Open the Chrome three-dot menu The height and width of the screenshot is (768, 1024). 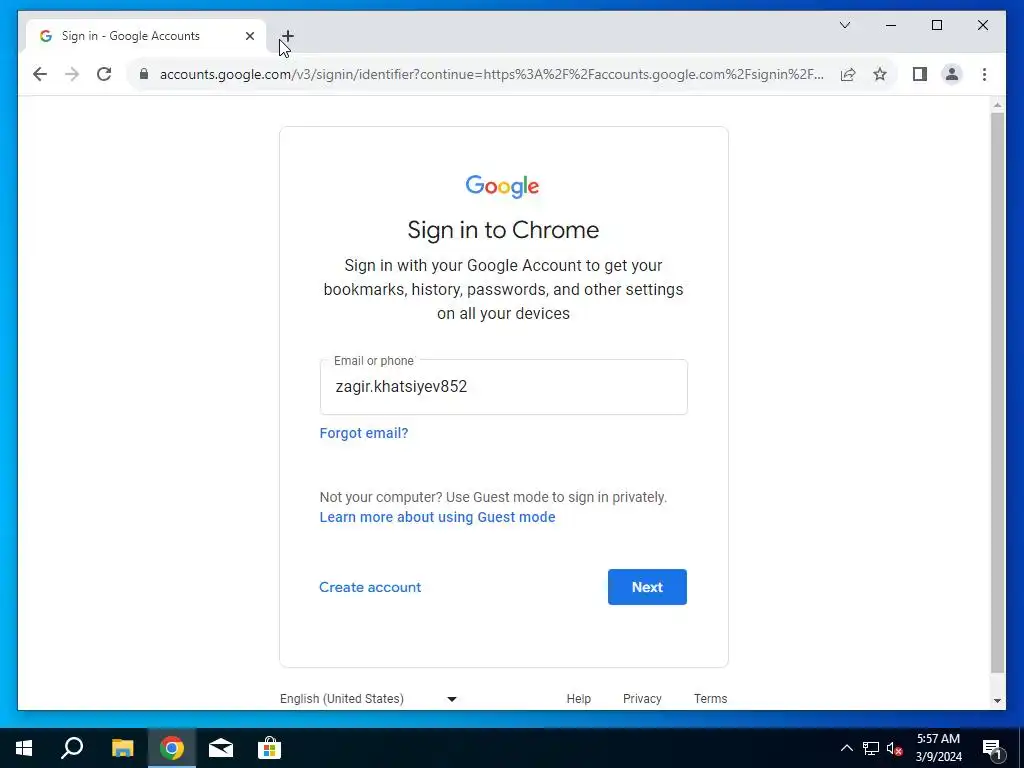(x=984, y=74)
